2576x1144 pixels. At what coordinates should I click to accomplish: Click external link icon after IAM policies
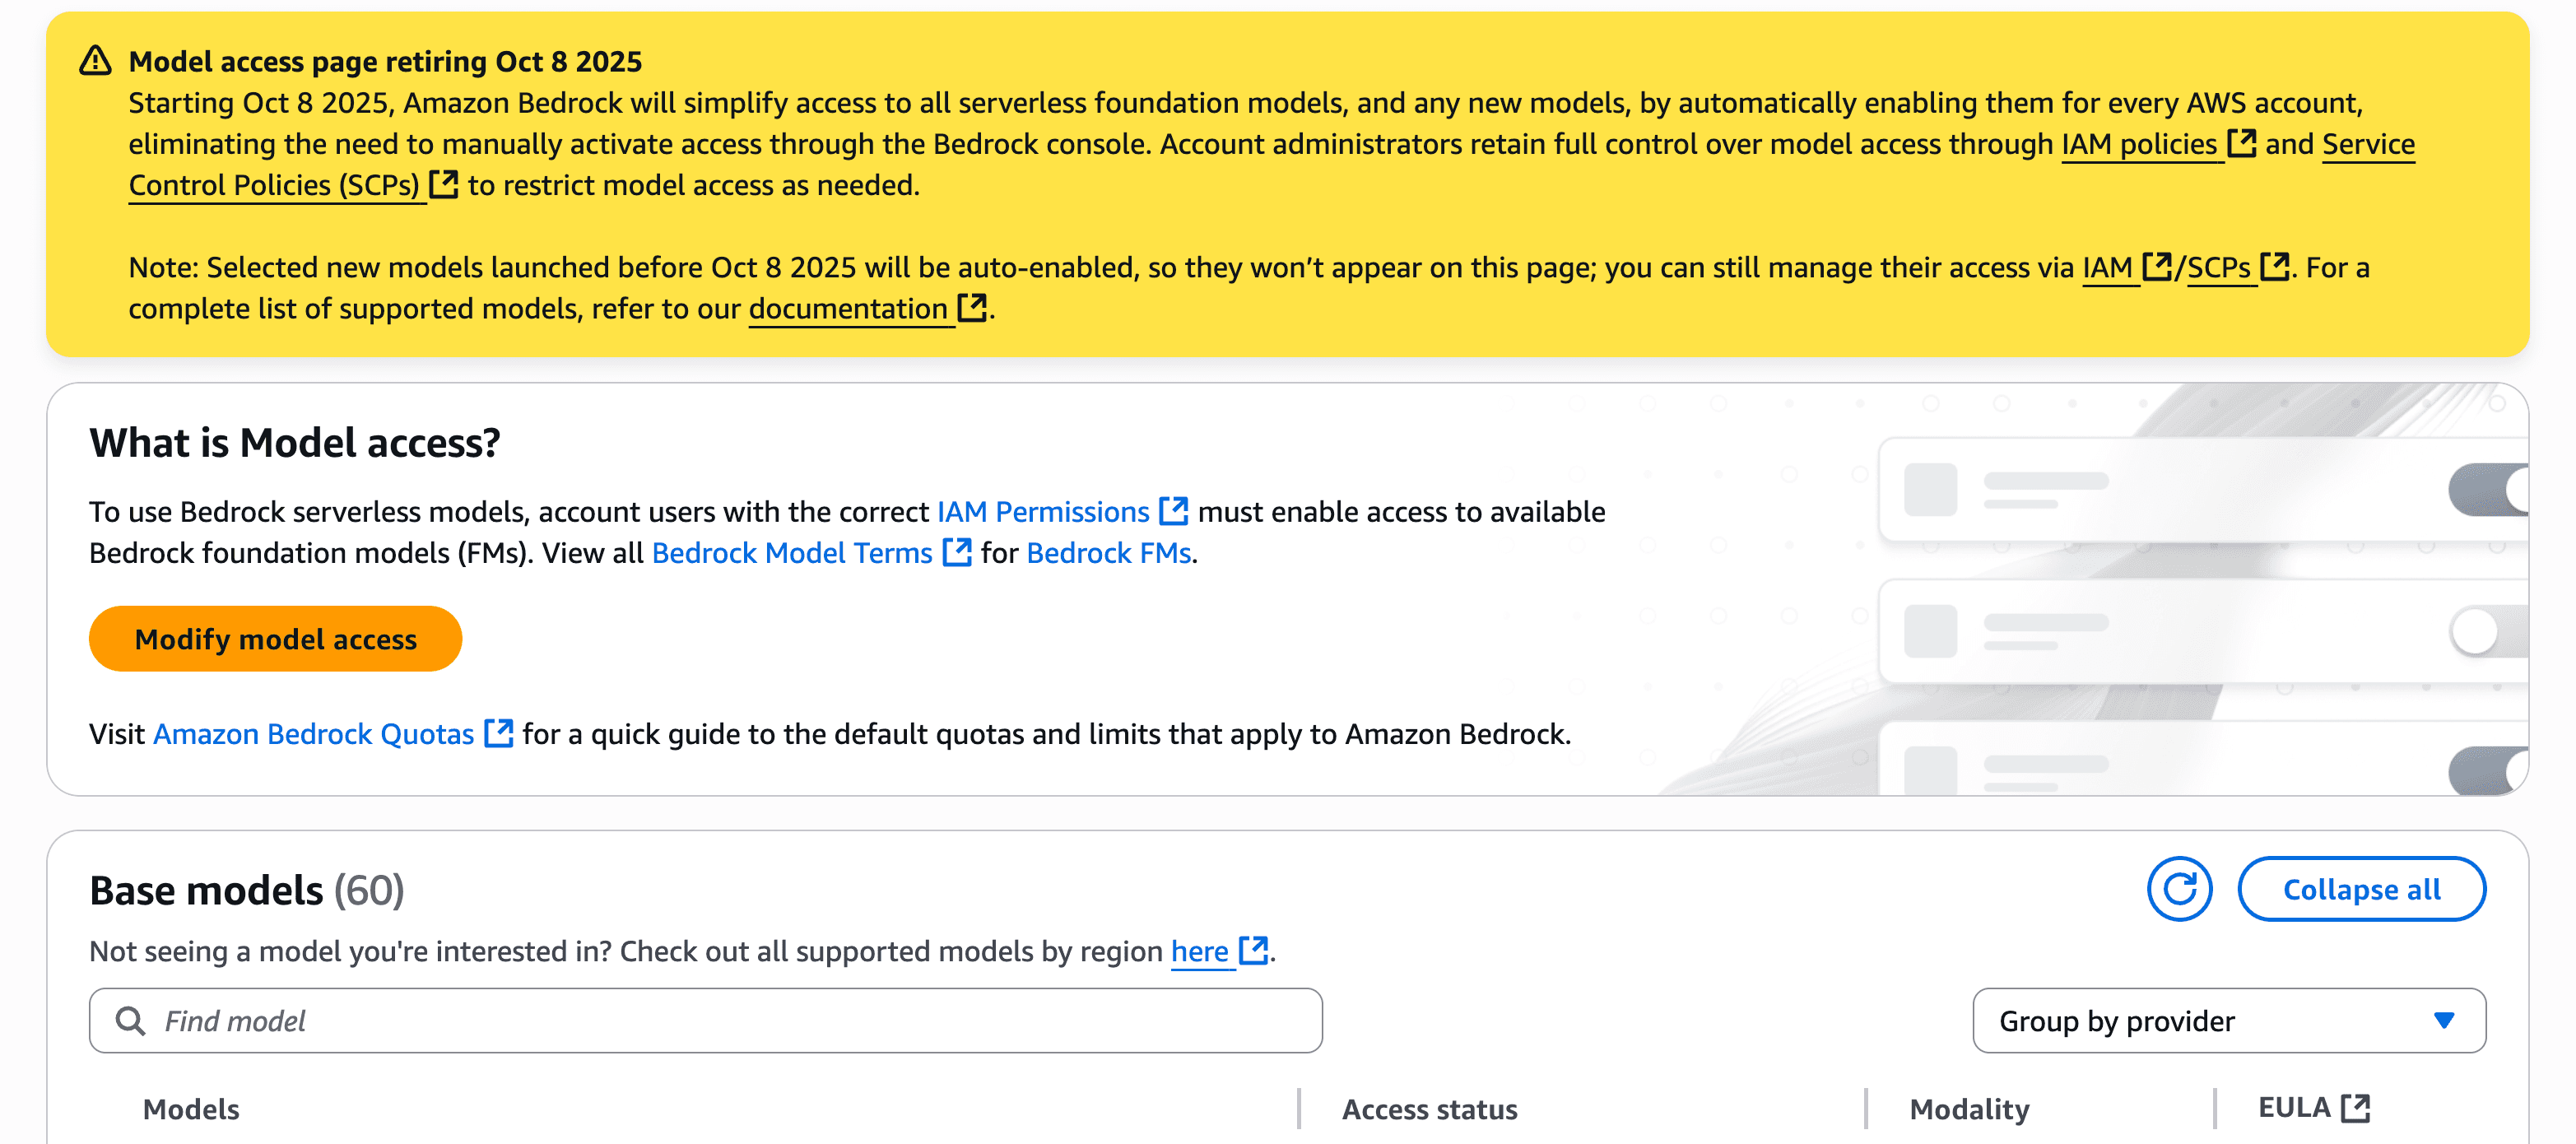point(2243,143)
